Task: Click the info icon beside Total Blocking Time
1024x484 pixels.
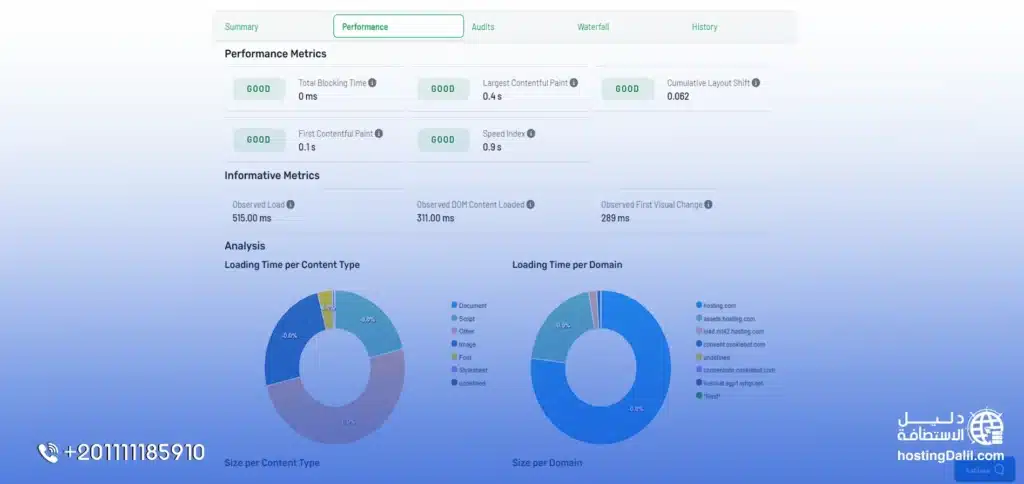Action: (x=373, y=83)
